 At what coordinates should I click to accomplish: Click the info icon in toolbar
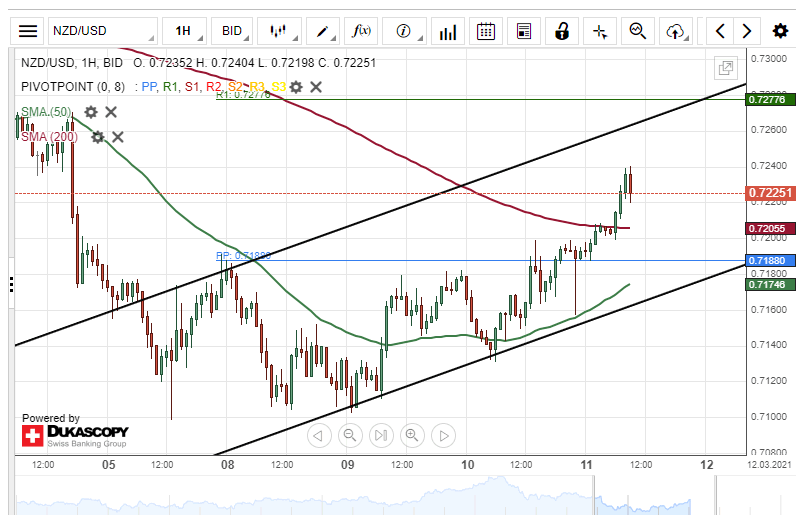404,31
